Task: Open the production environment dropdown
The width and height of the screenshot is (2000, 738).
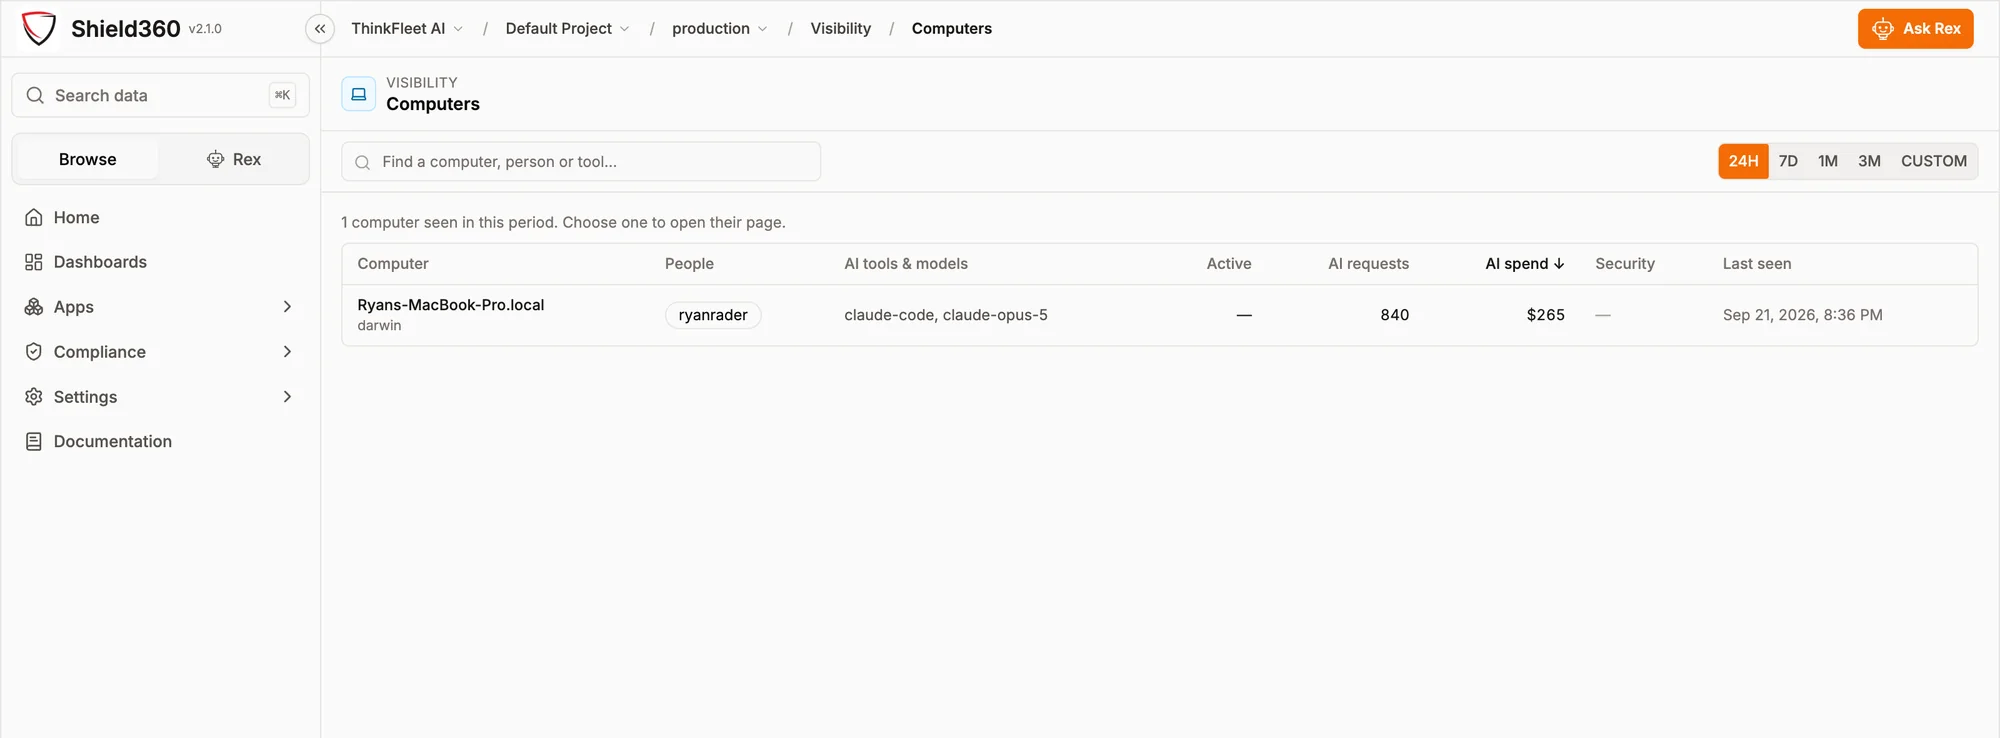Action: point(720,29)
